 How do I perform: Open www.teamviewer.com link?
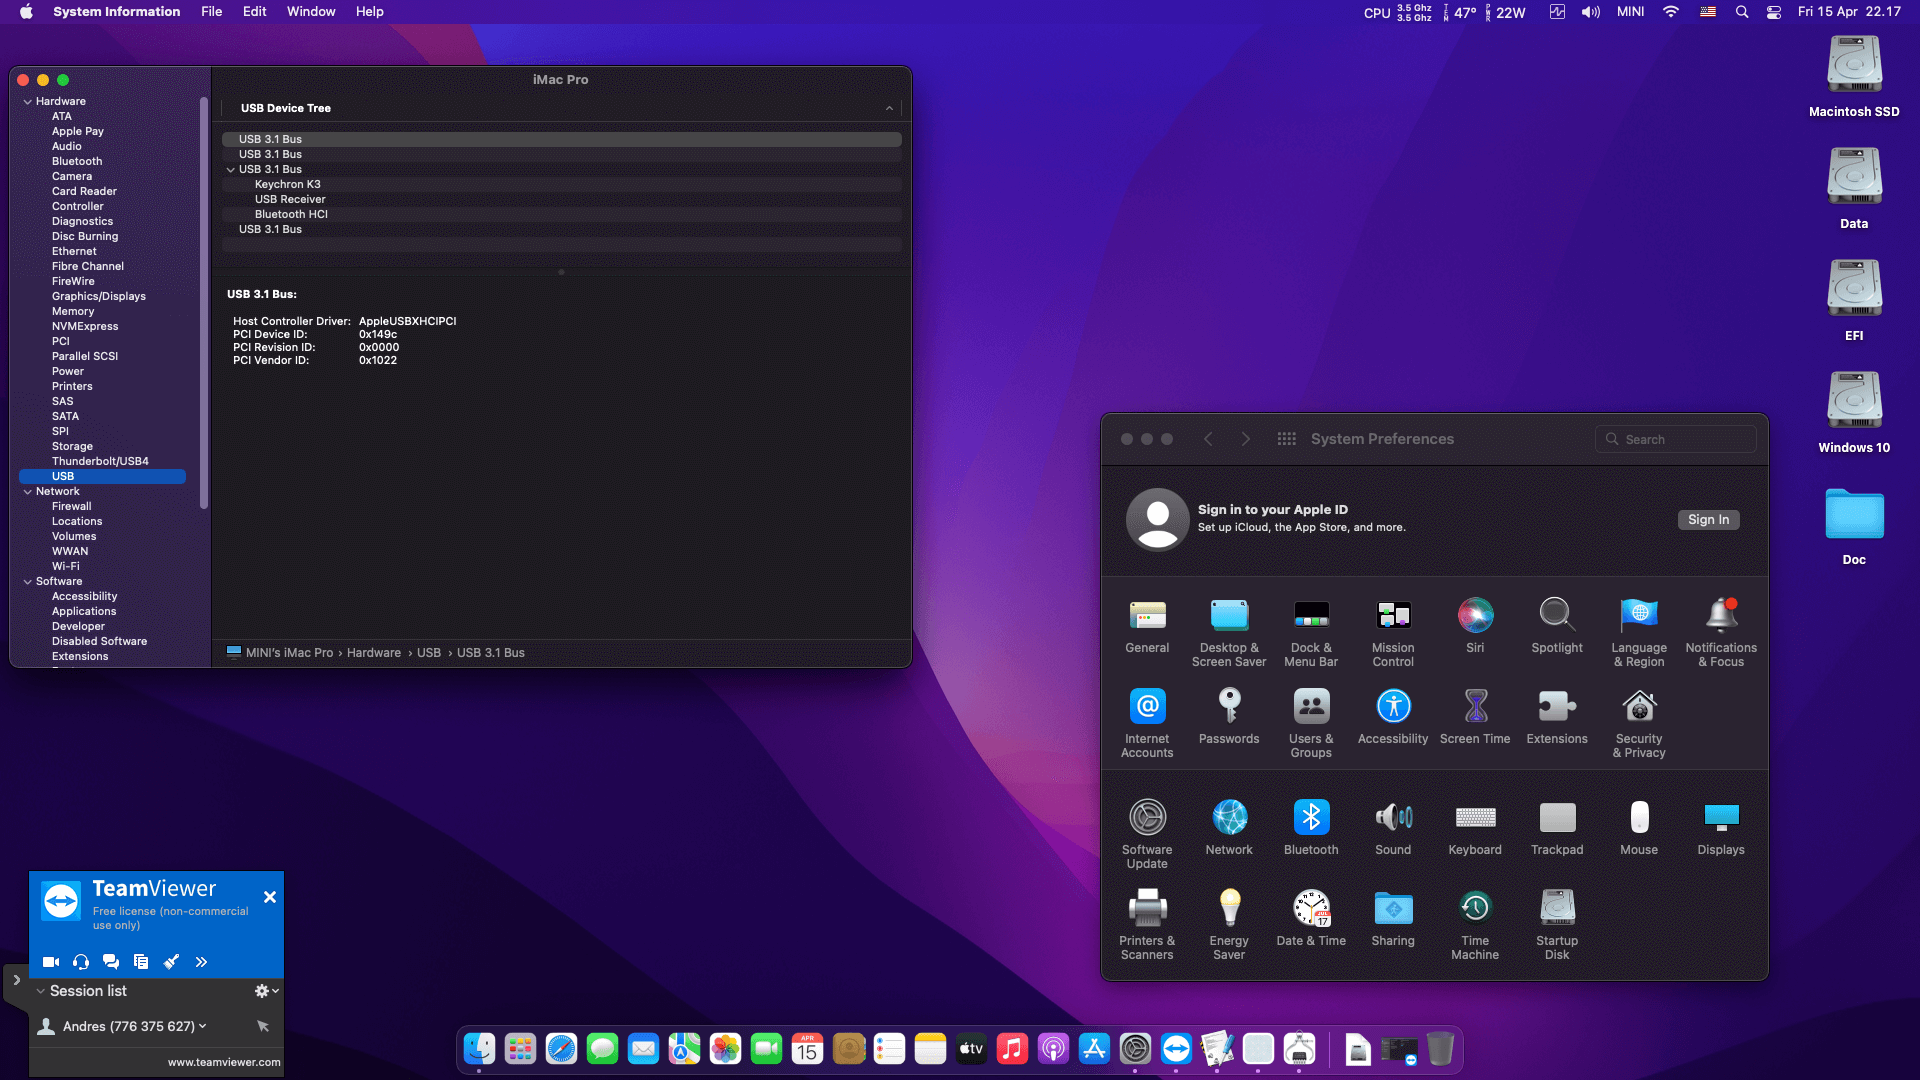coord(223,1062)
